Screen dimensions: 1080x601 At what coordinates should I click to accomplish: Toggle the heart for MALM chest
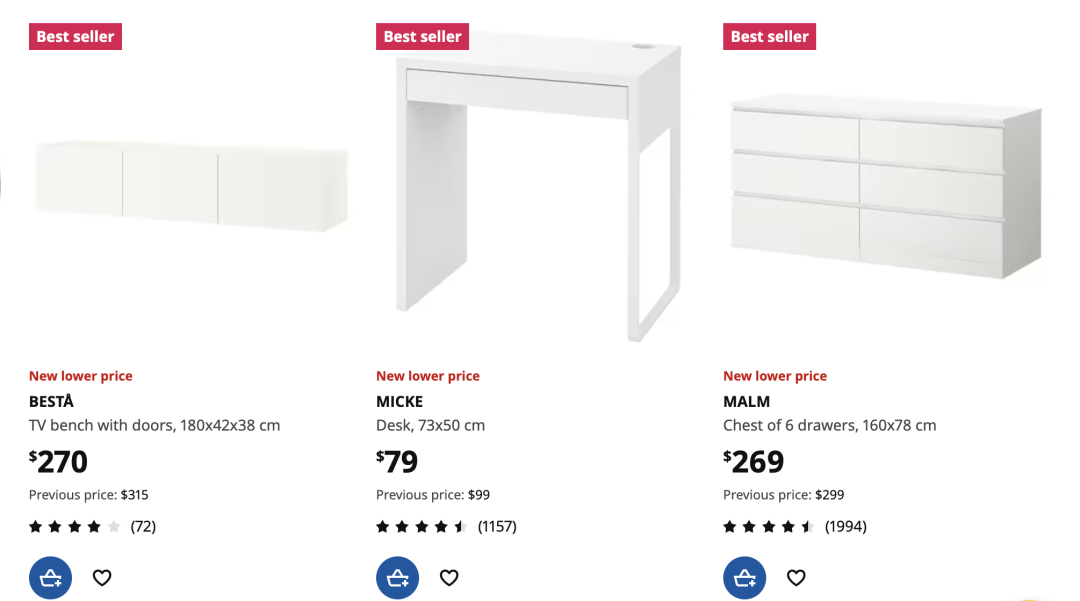tap(796, 578)
